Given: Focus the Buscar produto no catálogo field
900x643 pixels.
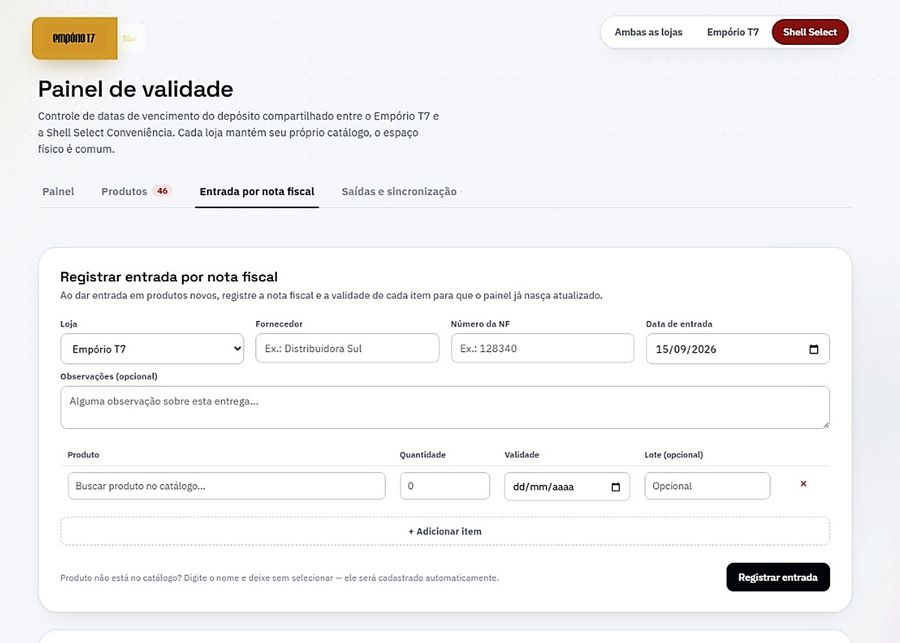Looking at the screenshot, I should 227,486.
